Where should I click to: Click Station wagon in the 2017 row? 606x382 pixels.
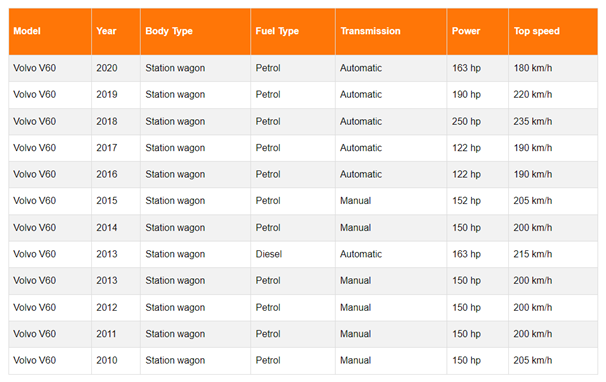[x=175, y=148]
